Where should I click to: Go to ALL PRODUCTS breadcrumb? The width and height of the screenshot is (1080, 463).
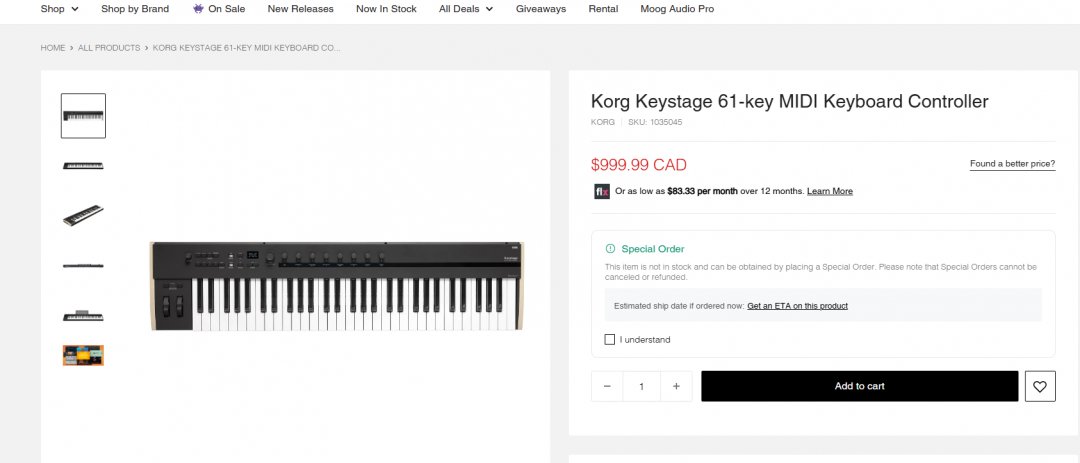109,48
